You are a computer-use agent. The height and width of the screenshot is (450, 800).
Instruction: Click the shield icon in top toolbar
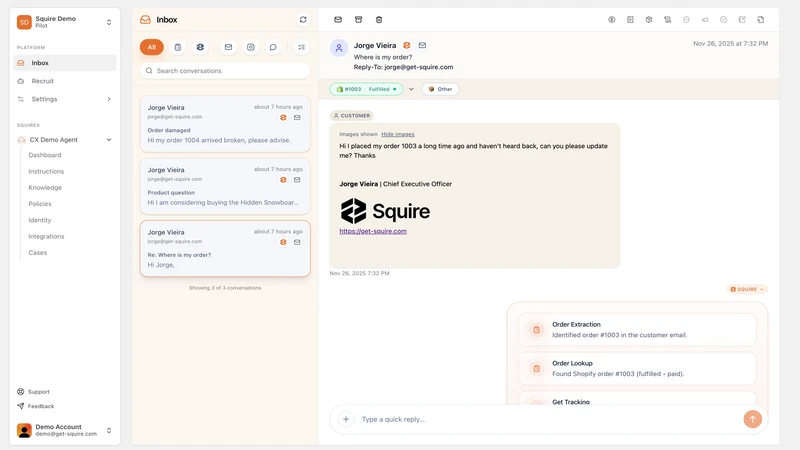(686, 19)
